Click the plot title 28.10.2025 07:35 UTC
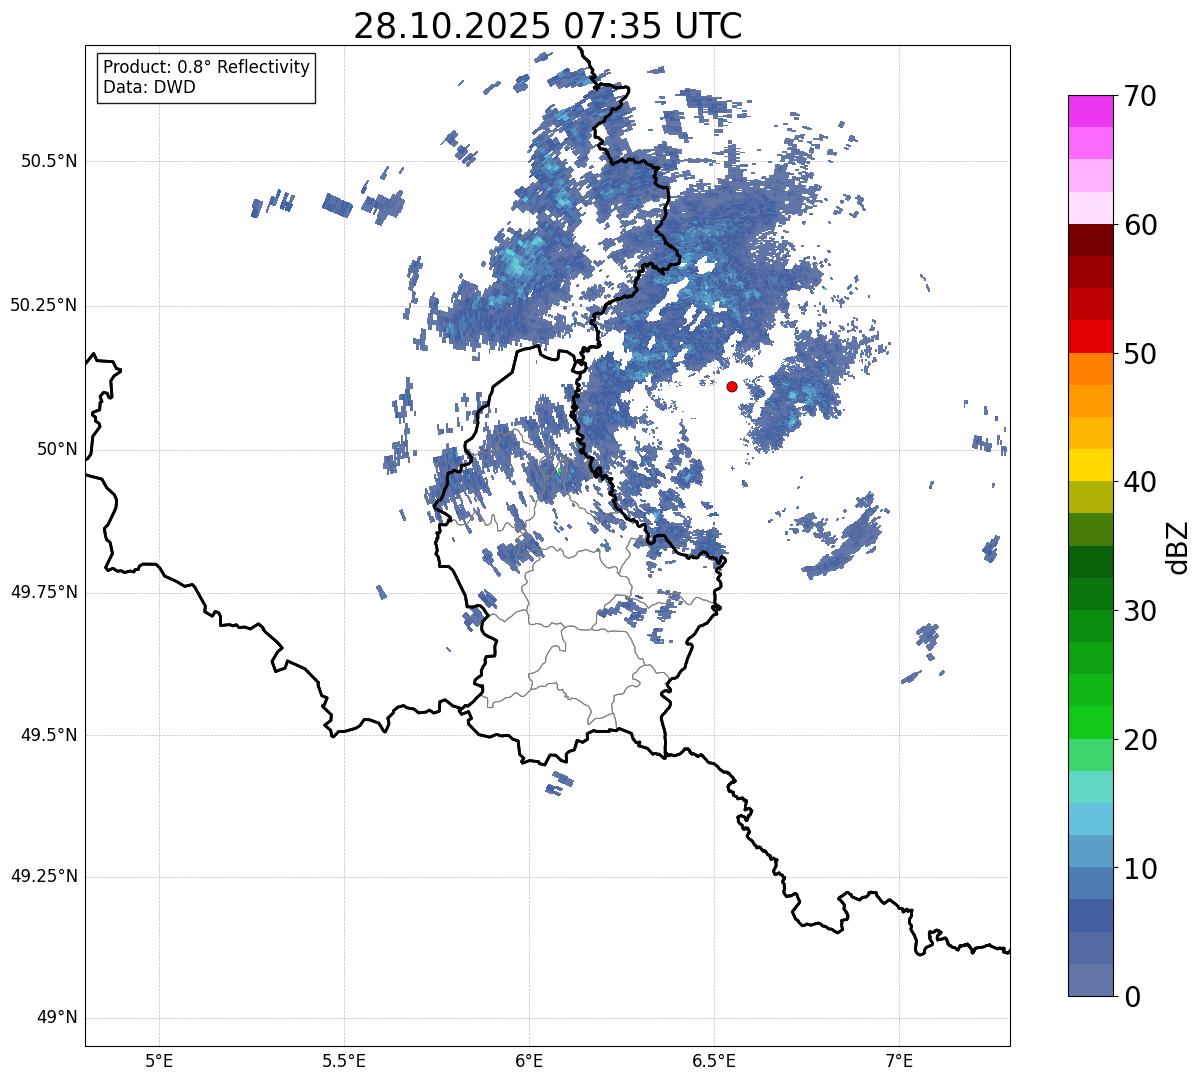Image resolution: width=1202 pixels, height=1081 pixels. pos(548,26)
